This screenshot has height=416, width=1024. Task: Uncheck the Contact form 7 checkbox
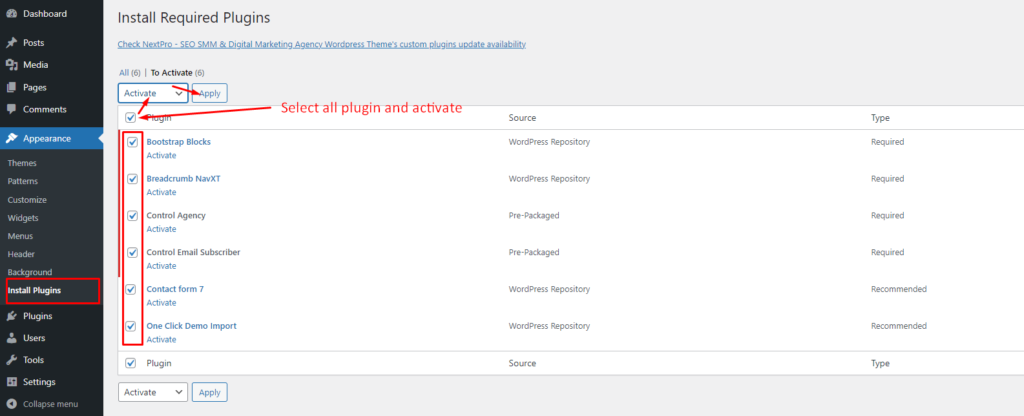pyautogui.click(x=131, y=289)
